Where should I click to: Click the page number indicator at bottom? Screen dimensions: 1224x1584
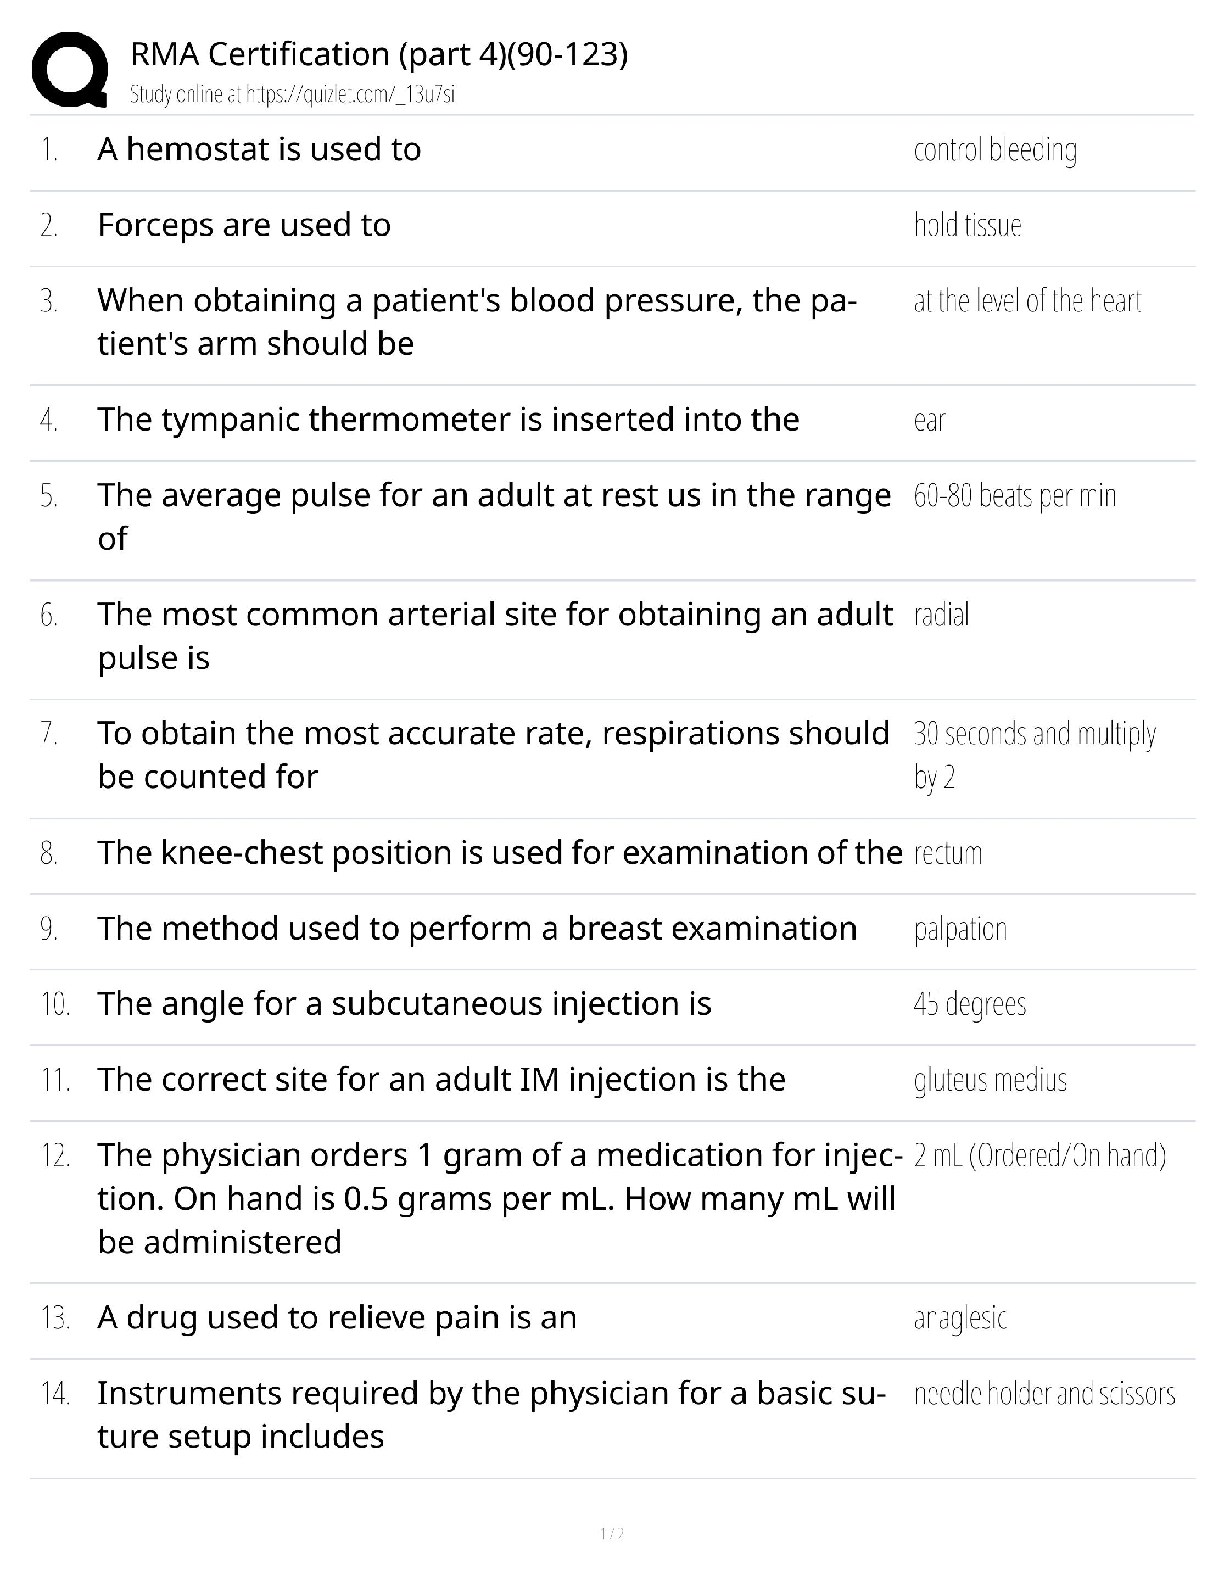pos(612,1533)
